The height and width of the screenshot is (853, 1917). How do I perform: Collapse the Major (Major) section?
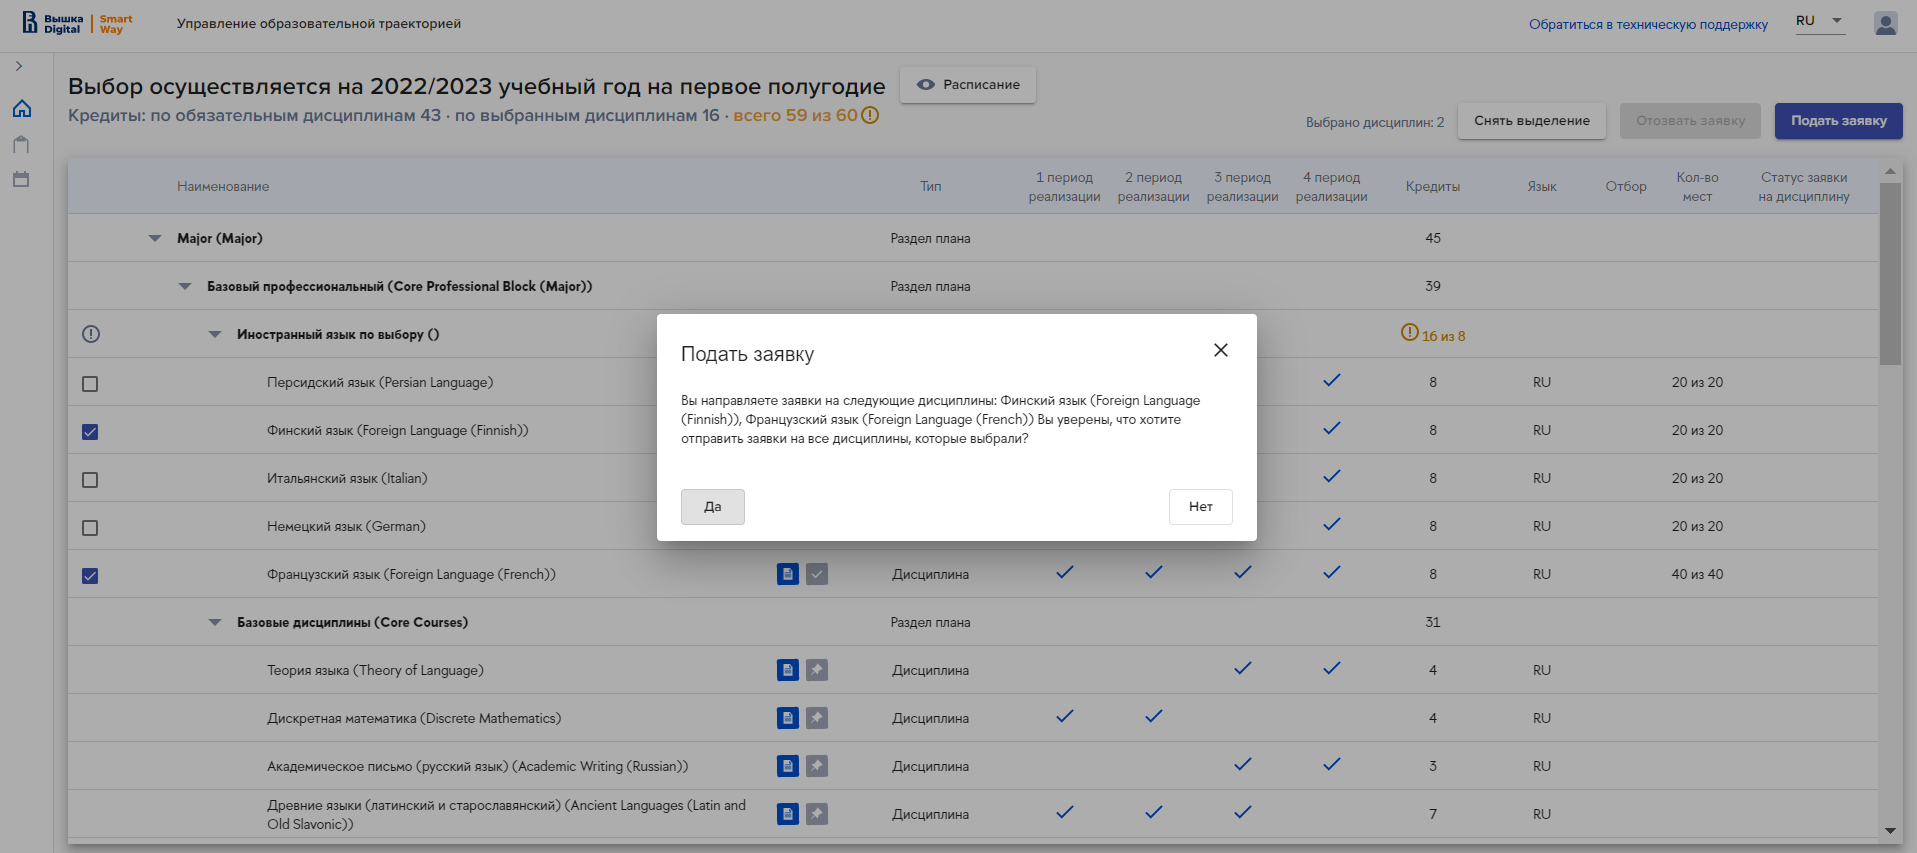click(155, 238)
